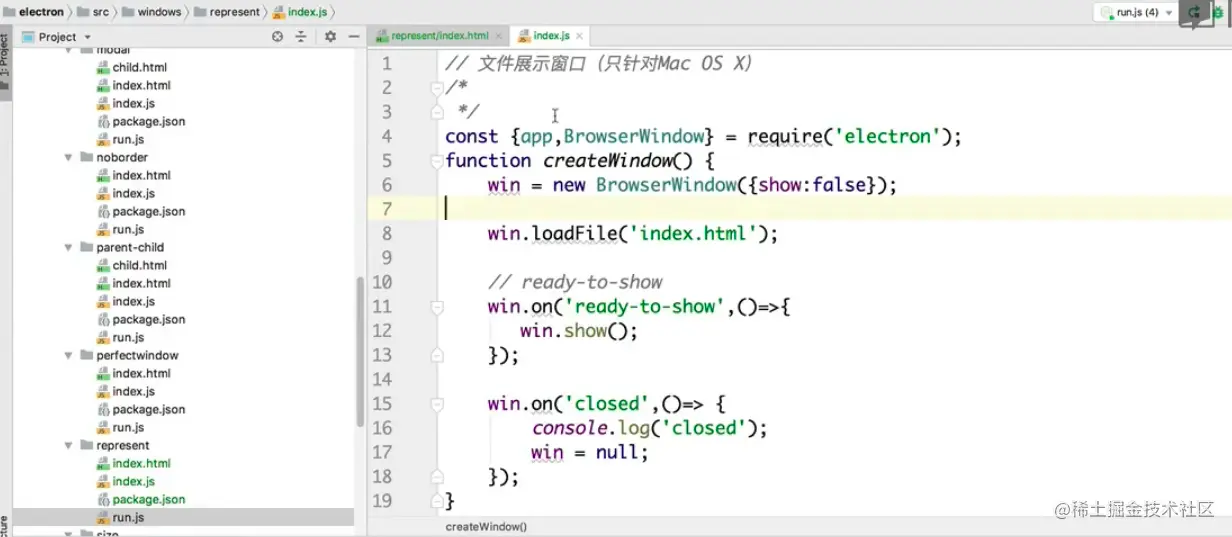Select index.js under parent-child folder
The height and width of the screenshot is (537, 1232).
click(x=133, y=302)
